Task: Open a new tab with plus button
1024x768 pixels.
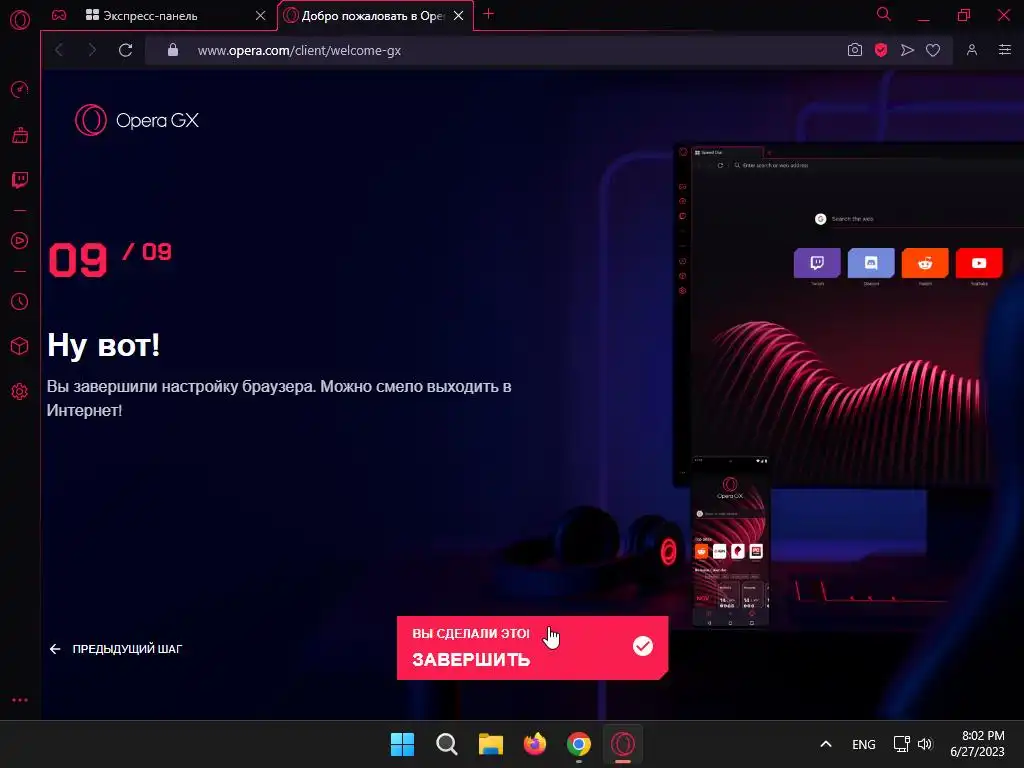Action: pos(488,14)
